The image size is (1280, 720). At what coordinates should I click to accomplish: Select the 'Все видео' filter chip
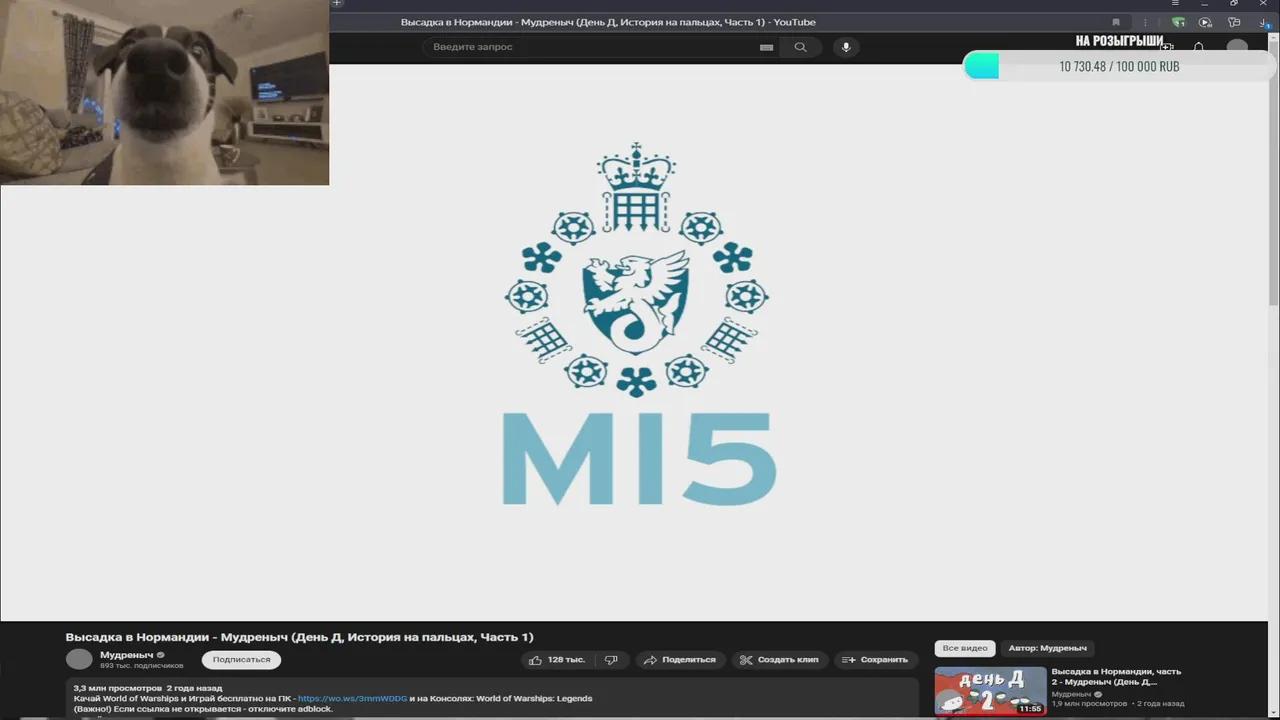pyautogui.click(x=965, y=648)
